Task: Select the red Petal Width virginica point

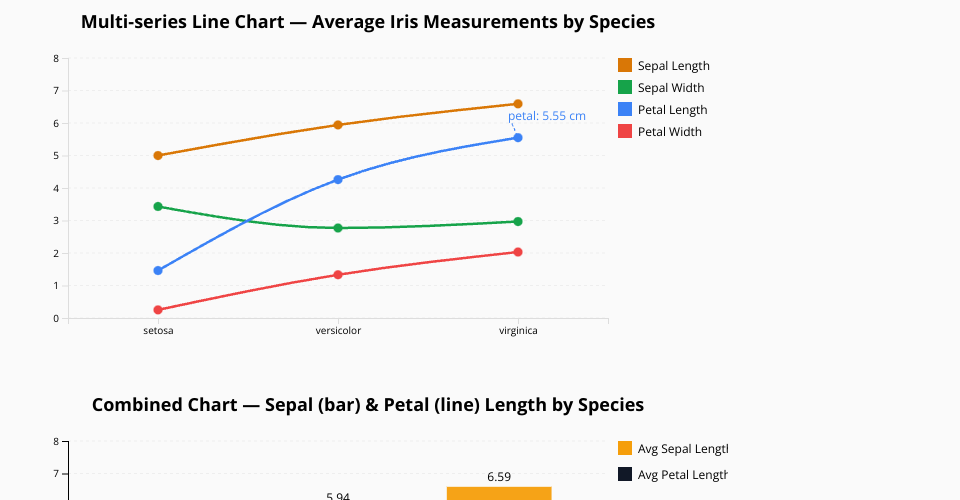Action: (518, 252)
